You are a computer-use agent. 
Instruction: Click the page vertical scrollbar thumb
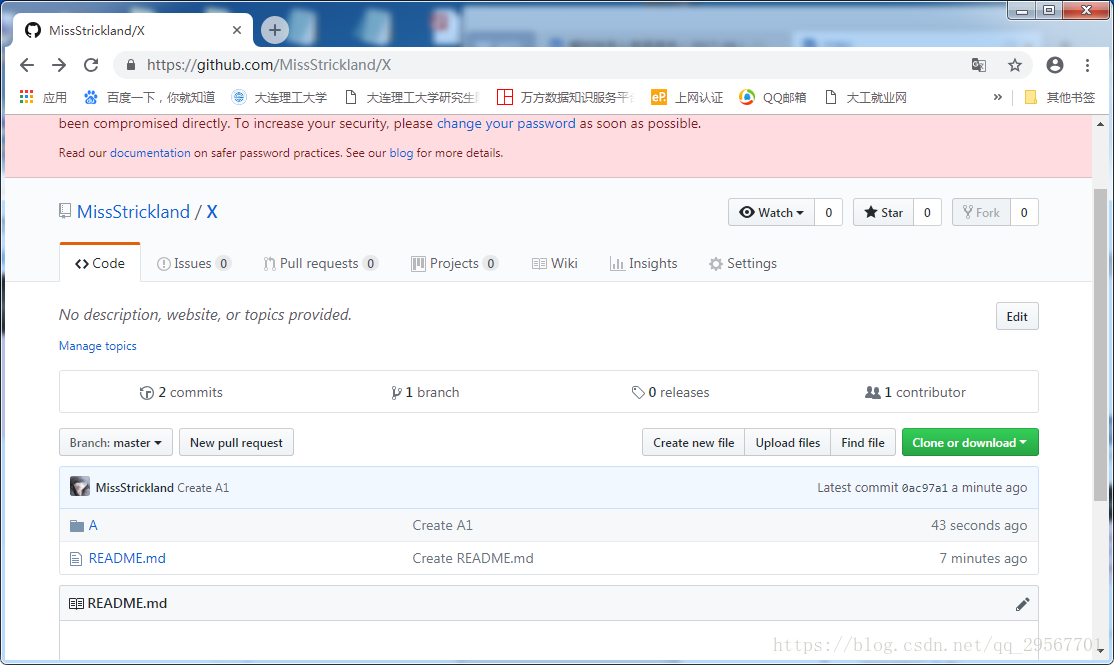pos(1100,345)
